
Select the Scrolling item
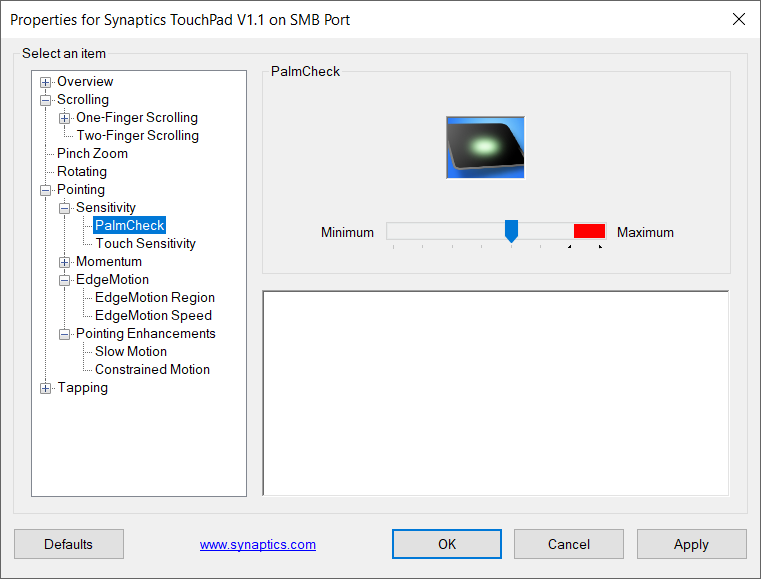83,99
